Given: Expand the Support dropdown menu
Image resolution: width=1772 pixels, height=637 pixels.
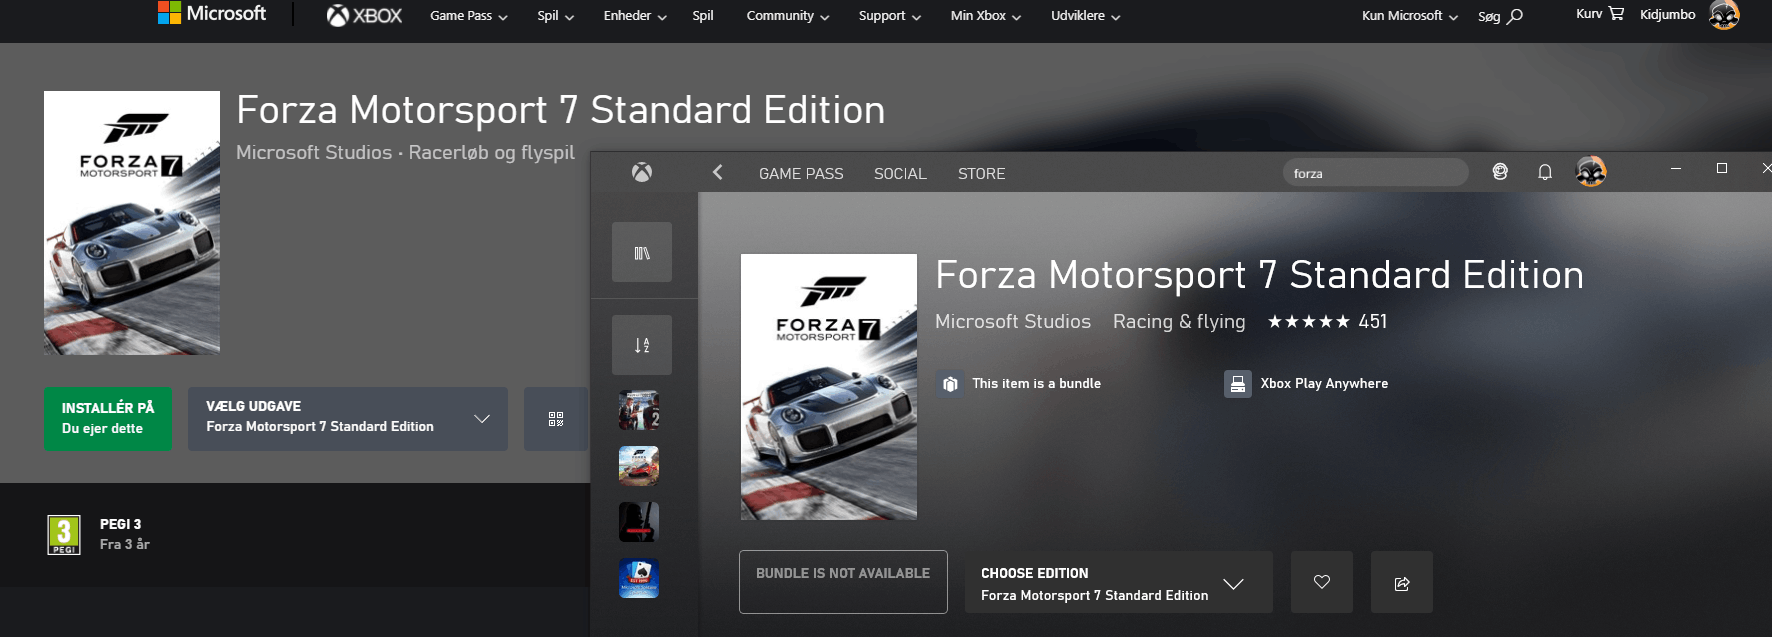Looking at the screenshot, I should (890, 16).
